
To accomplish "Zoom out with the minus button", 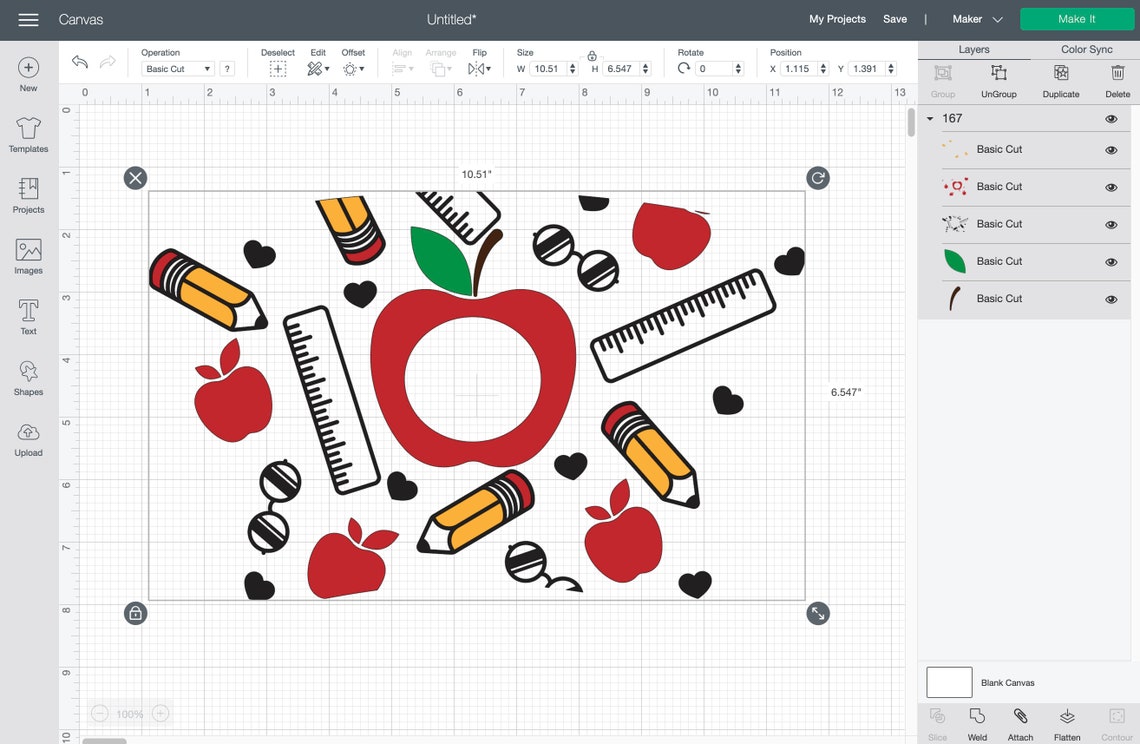I will pyautogui.click(x=100, y=714).
